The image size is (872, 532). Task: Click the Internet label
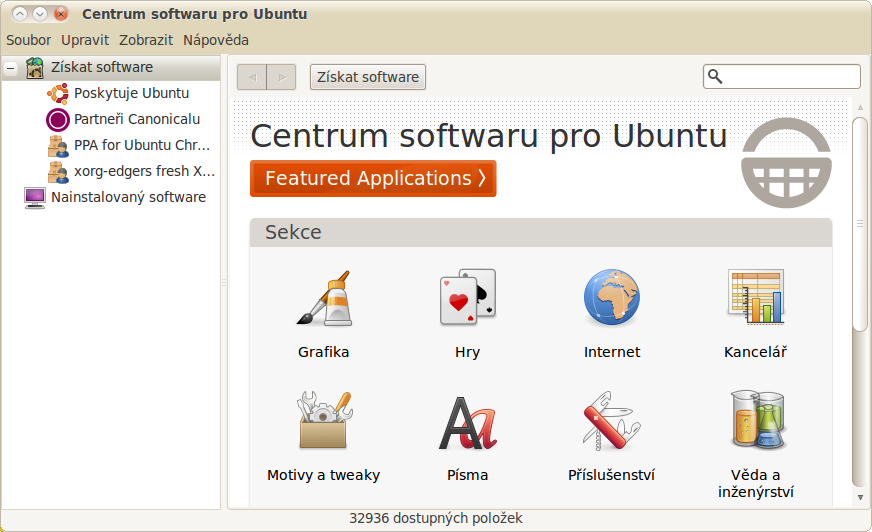[x=612, y=352]
